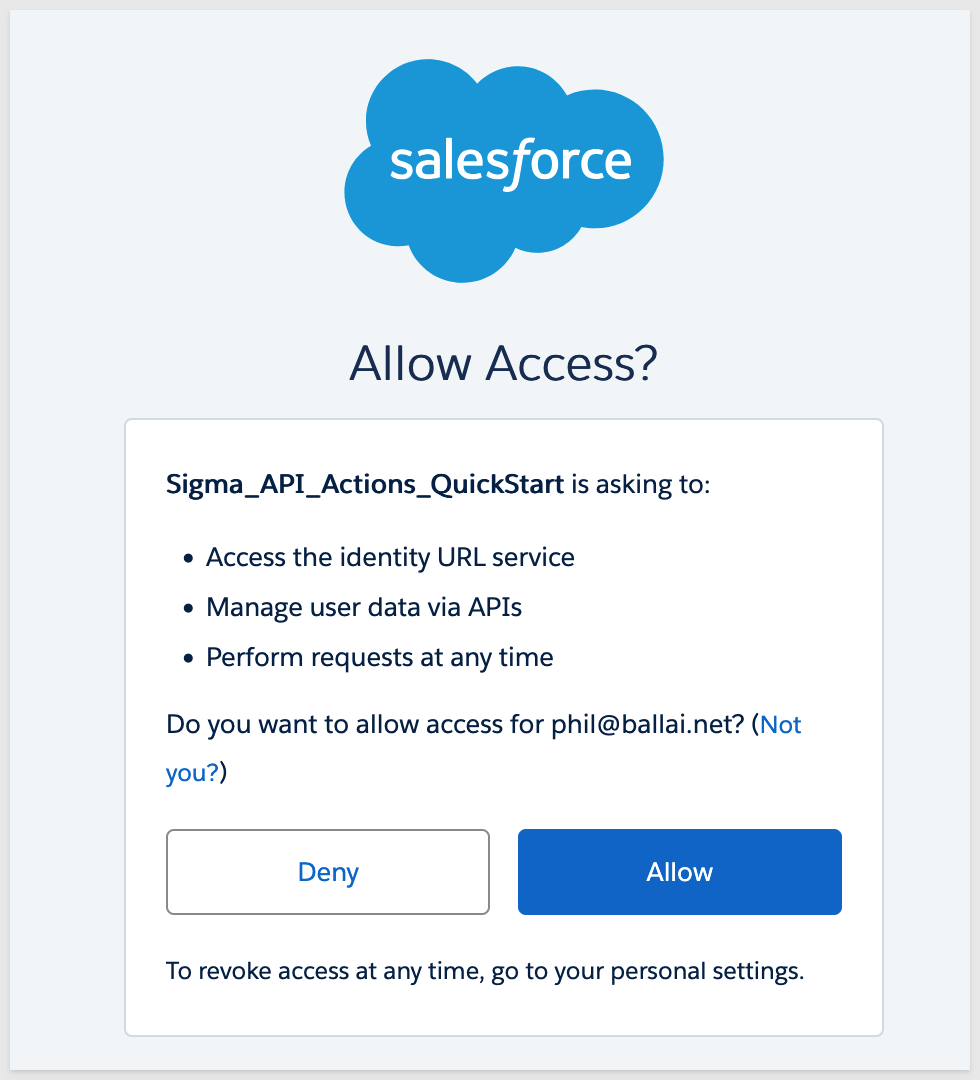Follow the "Not you?" link
980x1080 pixels.
[781, 725]
